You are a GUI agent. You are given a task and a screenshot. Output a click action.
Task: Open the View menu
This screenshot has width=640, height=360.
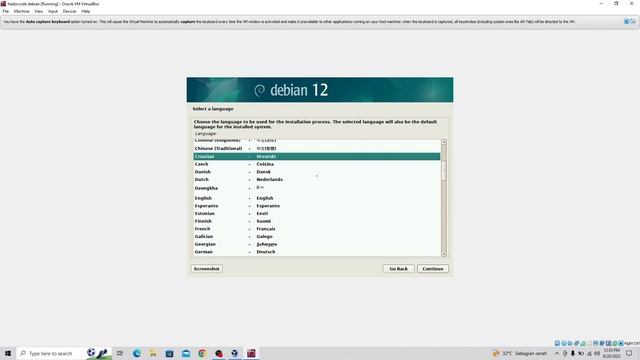click(39, 11)
